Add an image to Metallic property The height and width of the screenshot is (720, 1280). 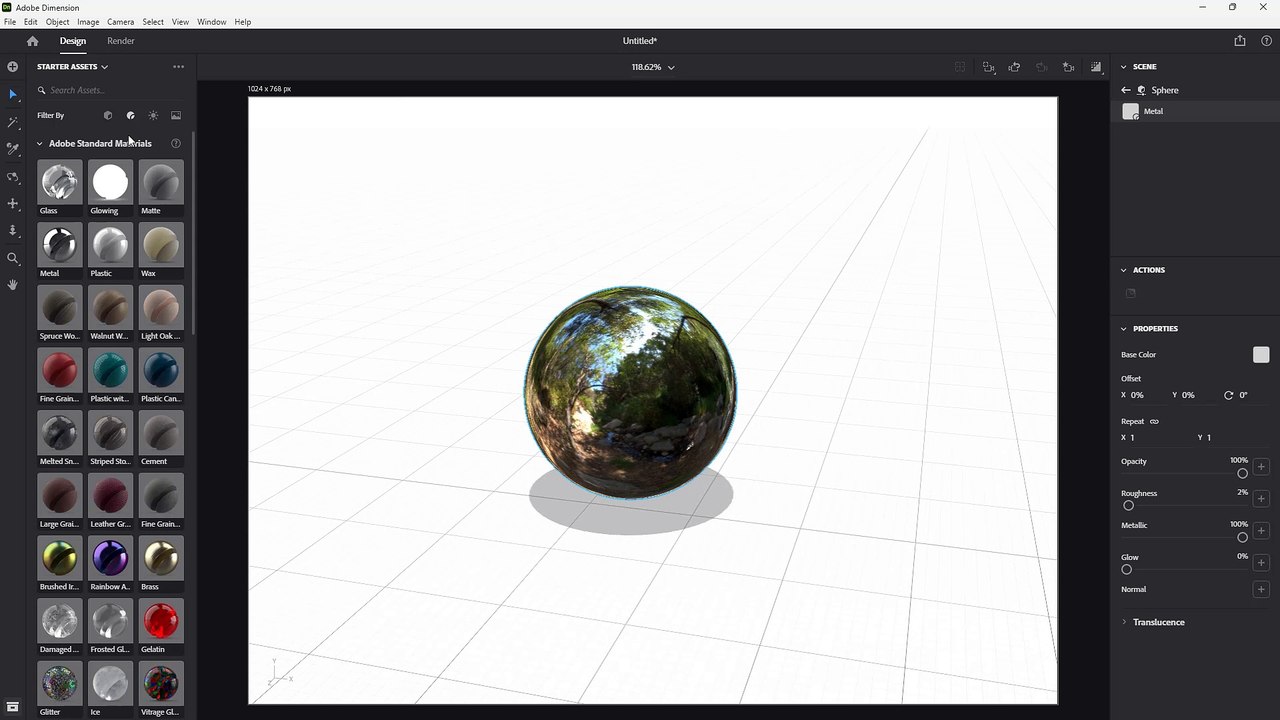point(1261,531)
